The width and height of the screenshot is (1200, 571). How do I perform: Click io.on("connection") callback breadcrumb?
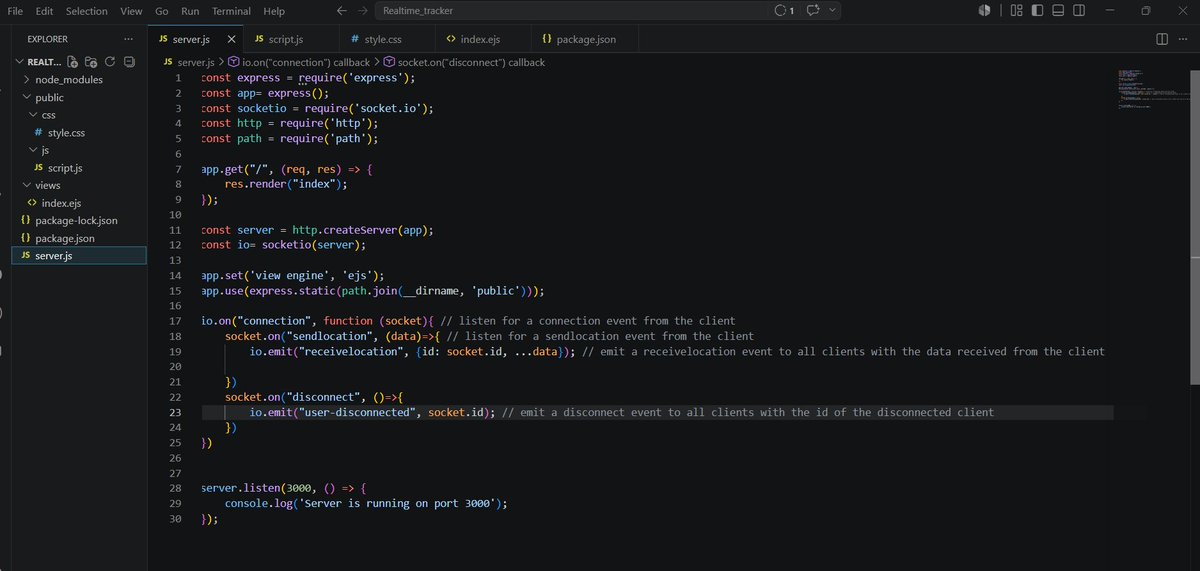point(299,62)
